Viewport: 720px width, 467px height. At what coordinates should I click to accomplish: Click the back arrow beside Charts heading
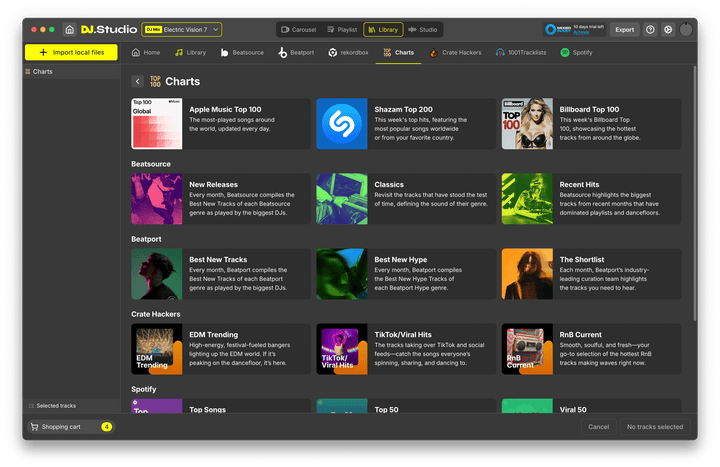click(x=137, y=81)
